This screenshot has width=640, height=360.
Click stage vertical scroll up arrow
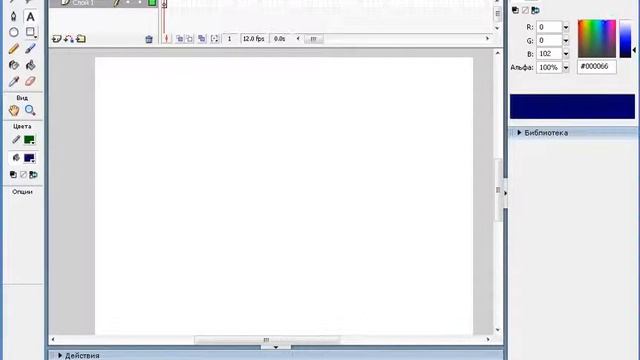pos(498,53)
